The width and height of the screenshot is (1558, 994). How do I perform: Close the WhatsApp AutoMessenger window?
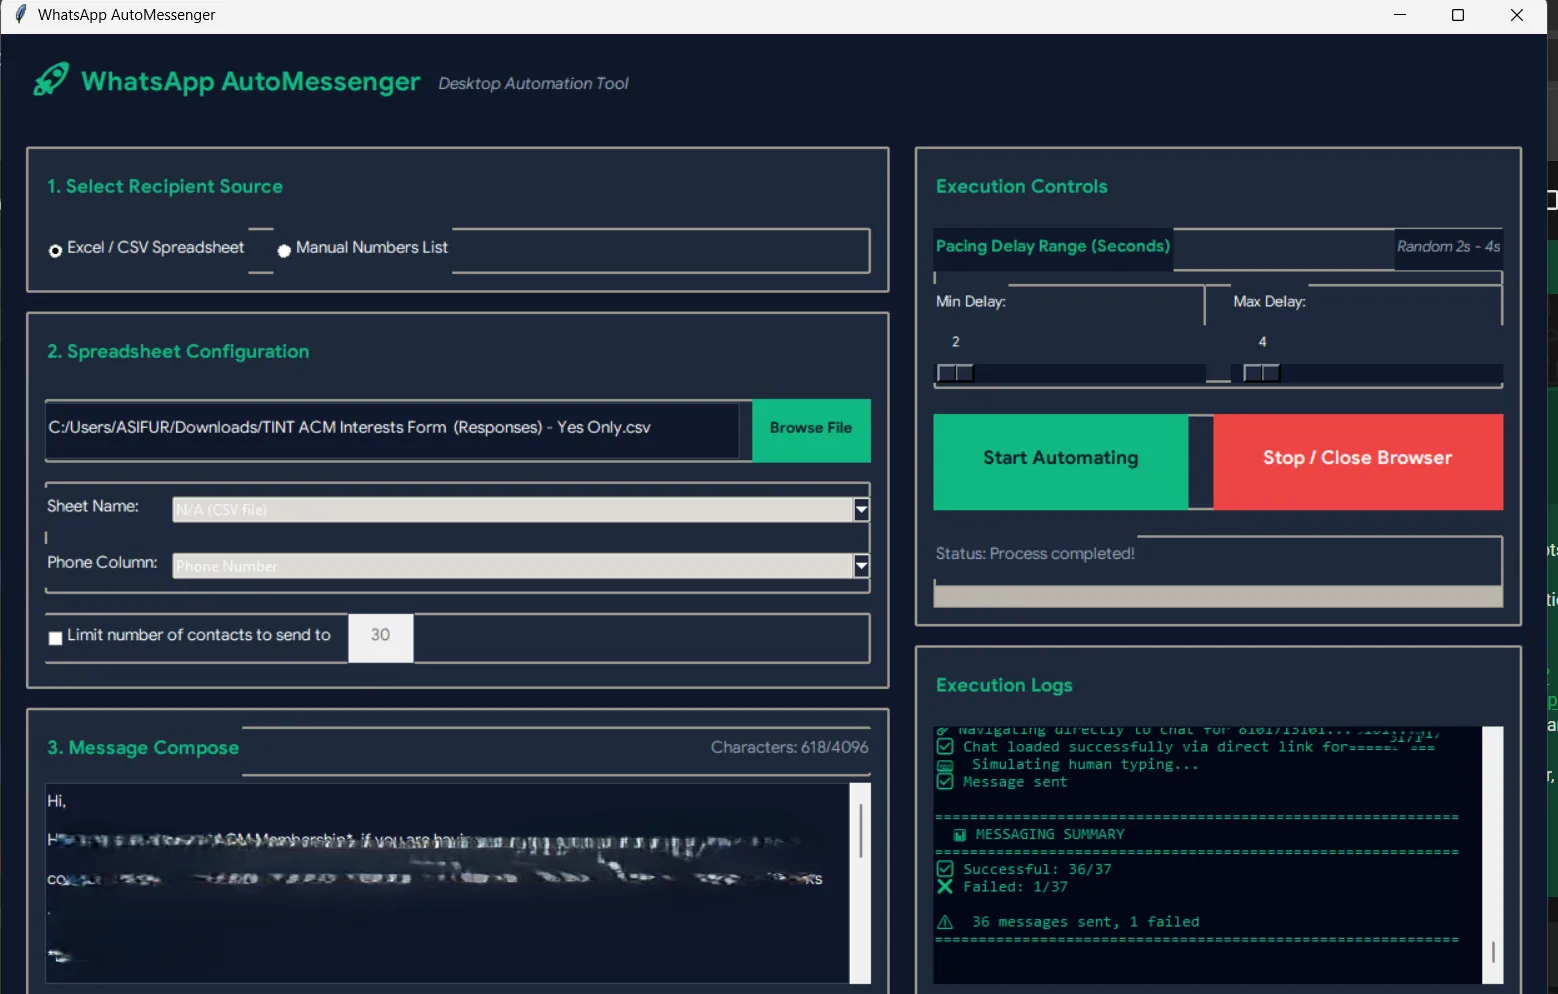click(x=1517, y=15)
